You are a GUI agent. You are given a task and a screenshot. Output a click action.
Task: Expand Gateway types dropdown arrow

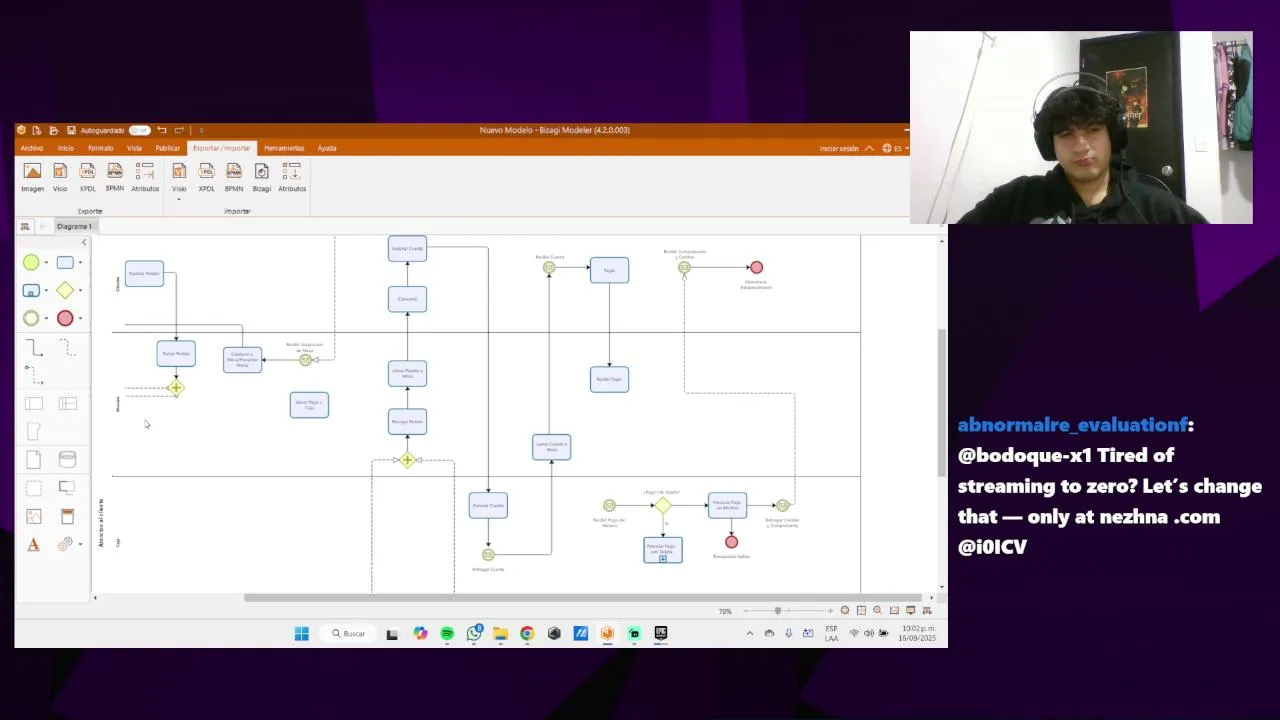point(80,291)
